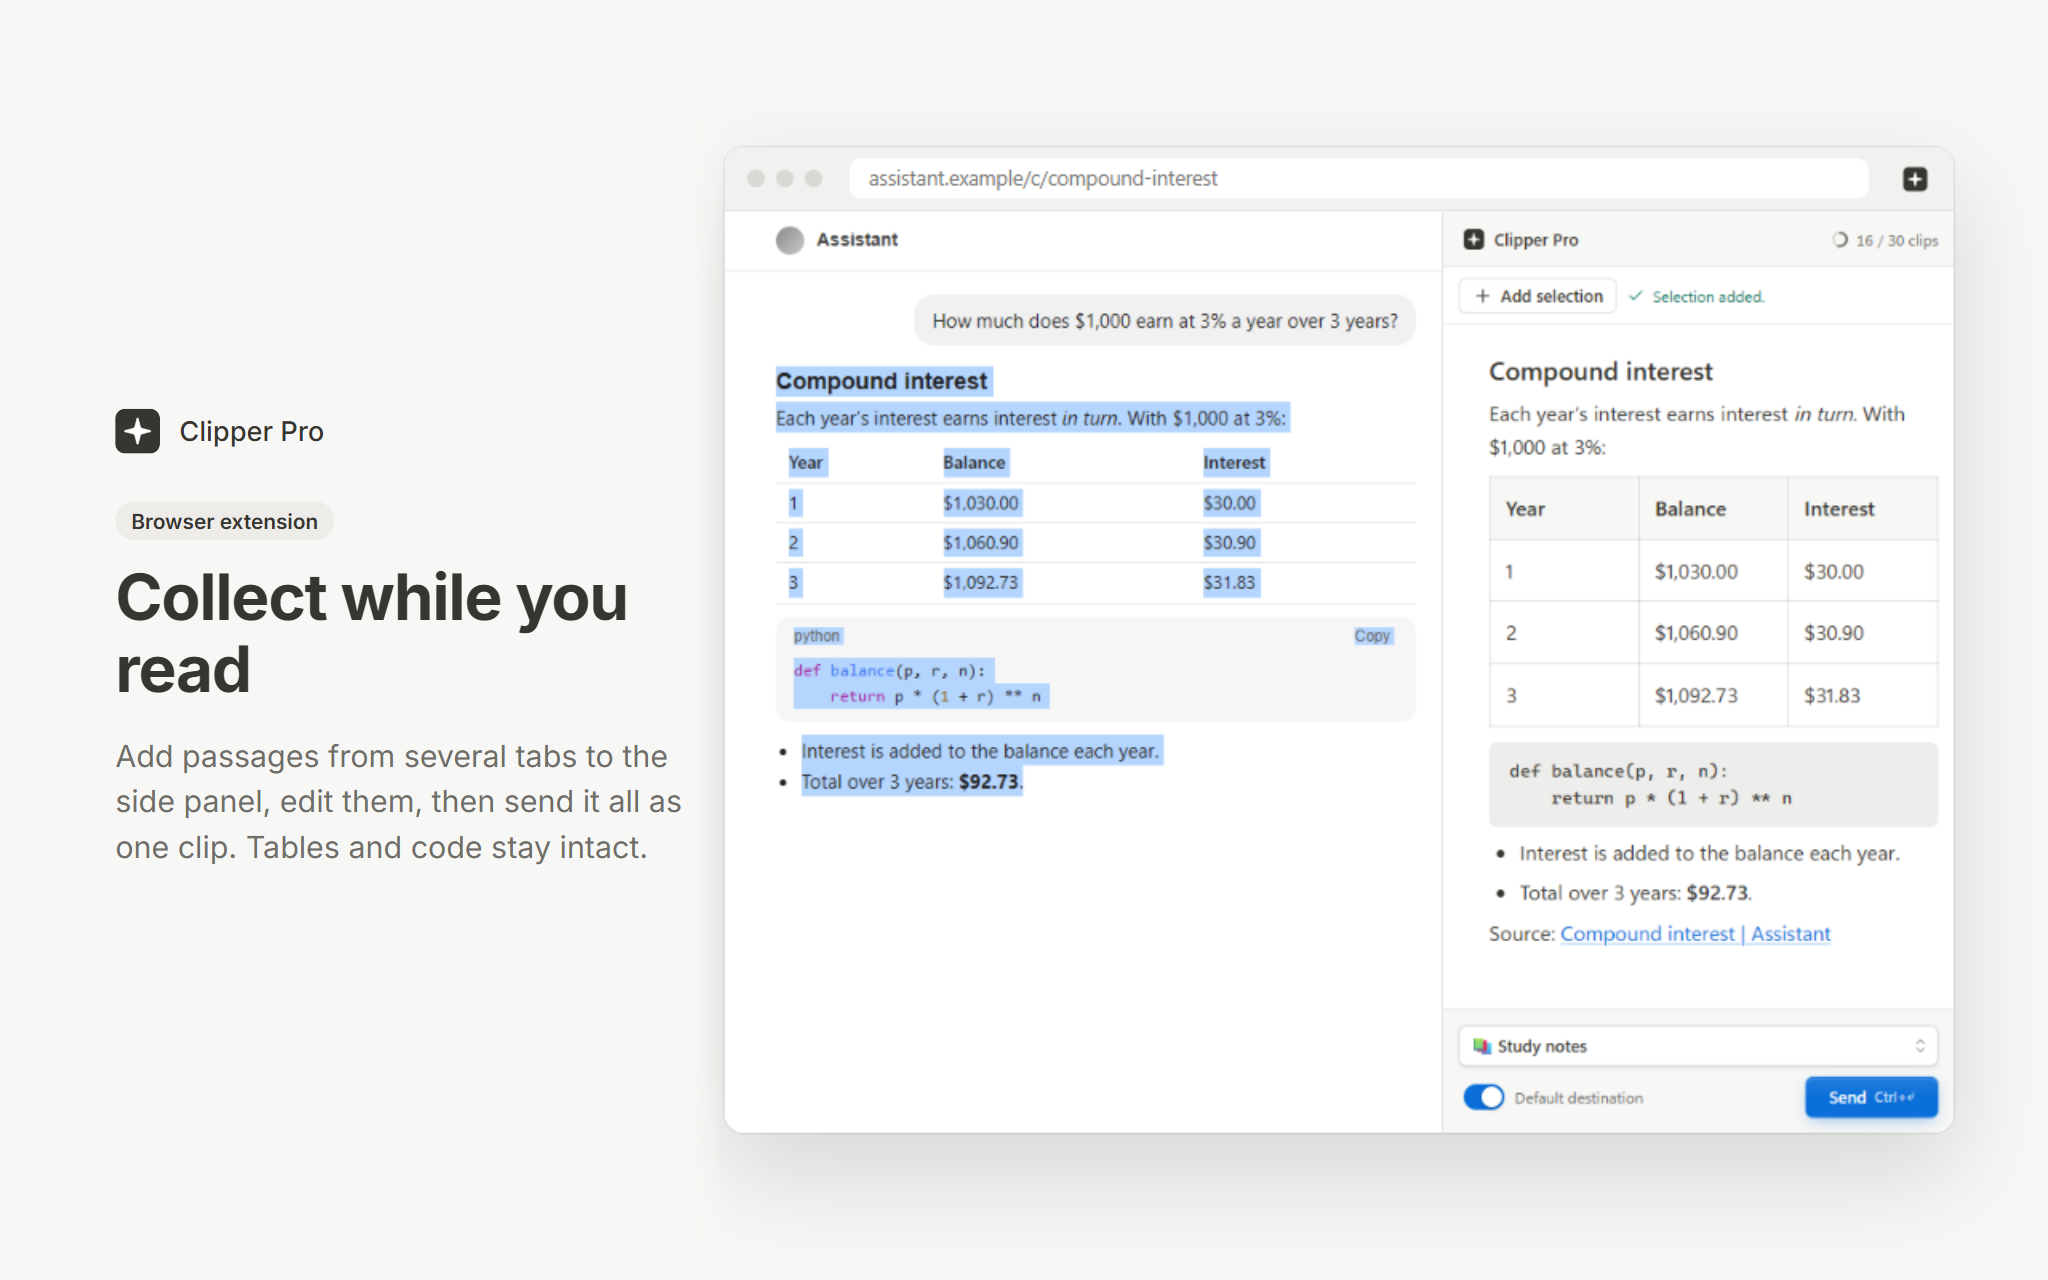This screenshot has width=2048, height=1280.
Task: Click the Default destination label
Action: pyautogui.click(x=1579, y=1098)
